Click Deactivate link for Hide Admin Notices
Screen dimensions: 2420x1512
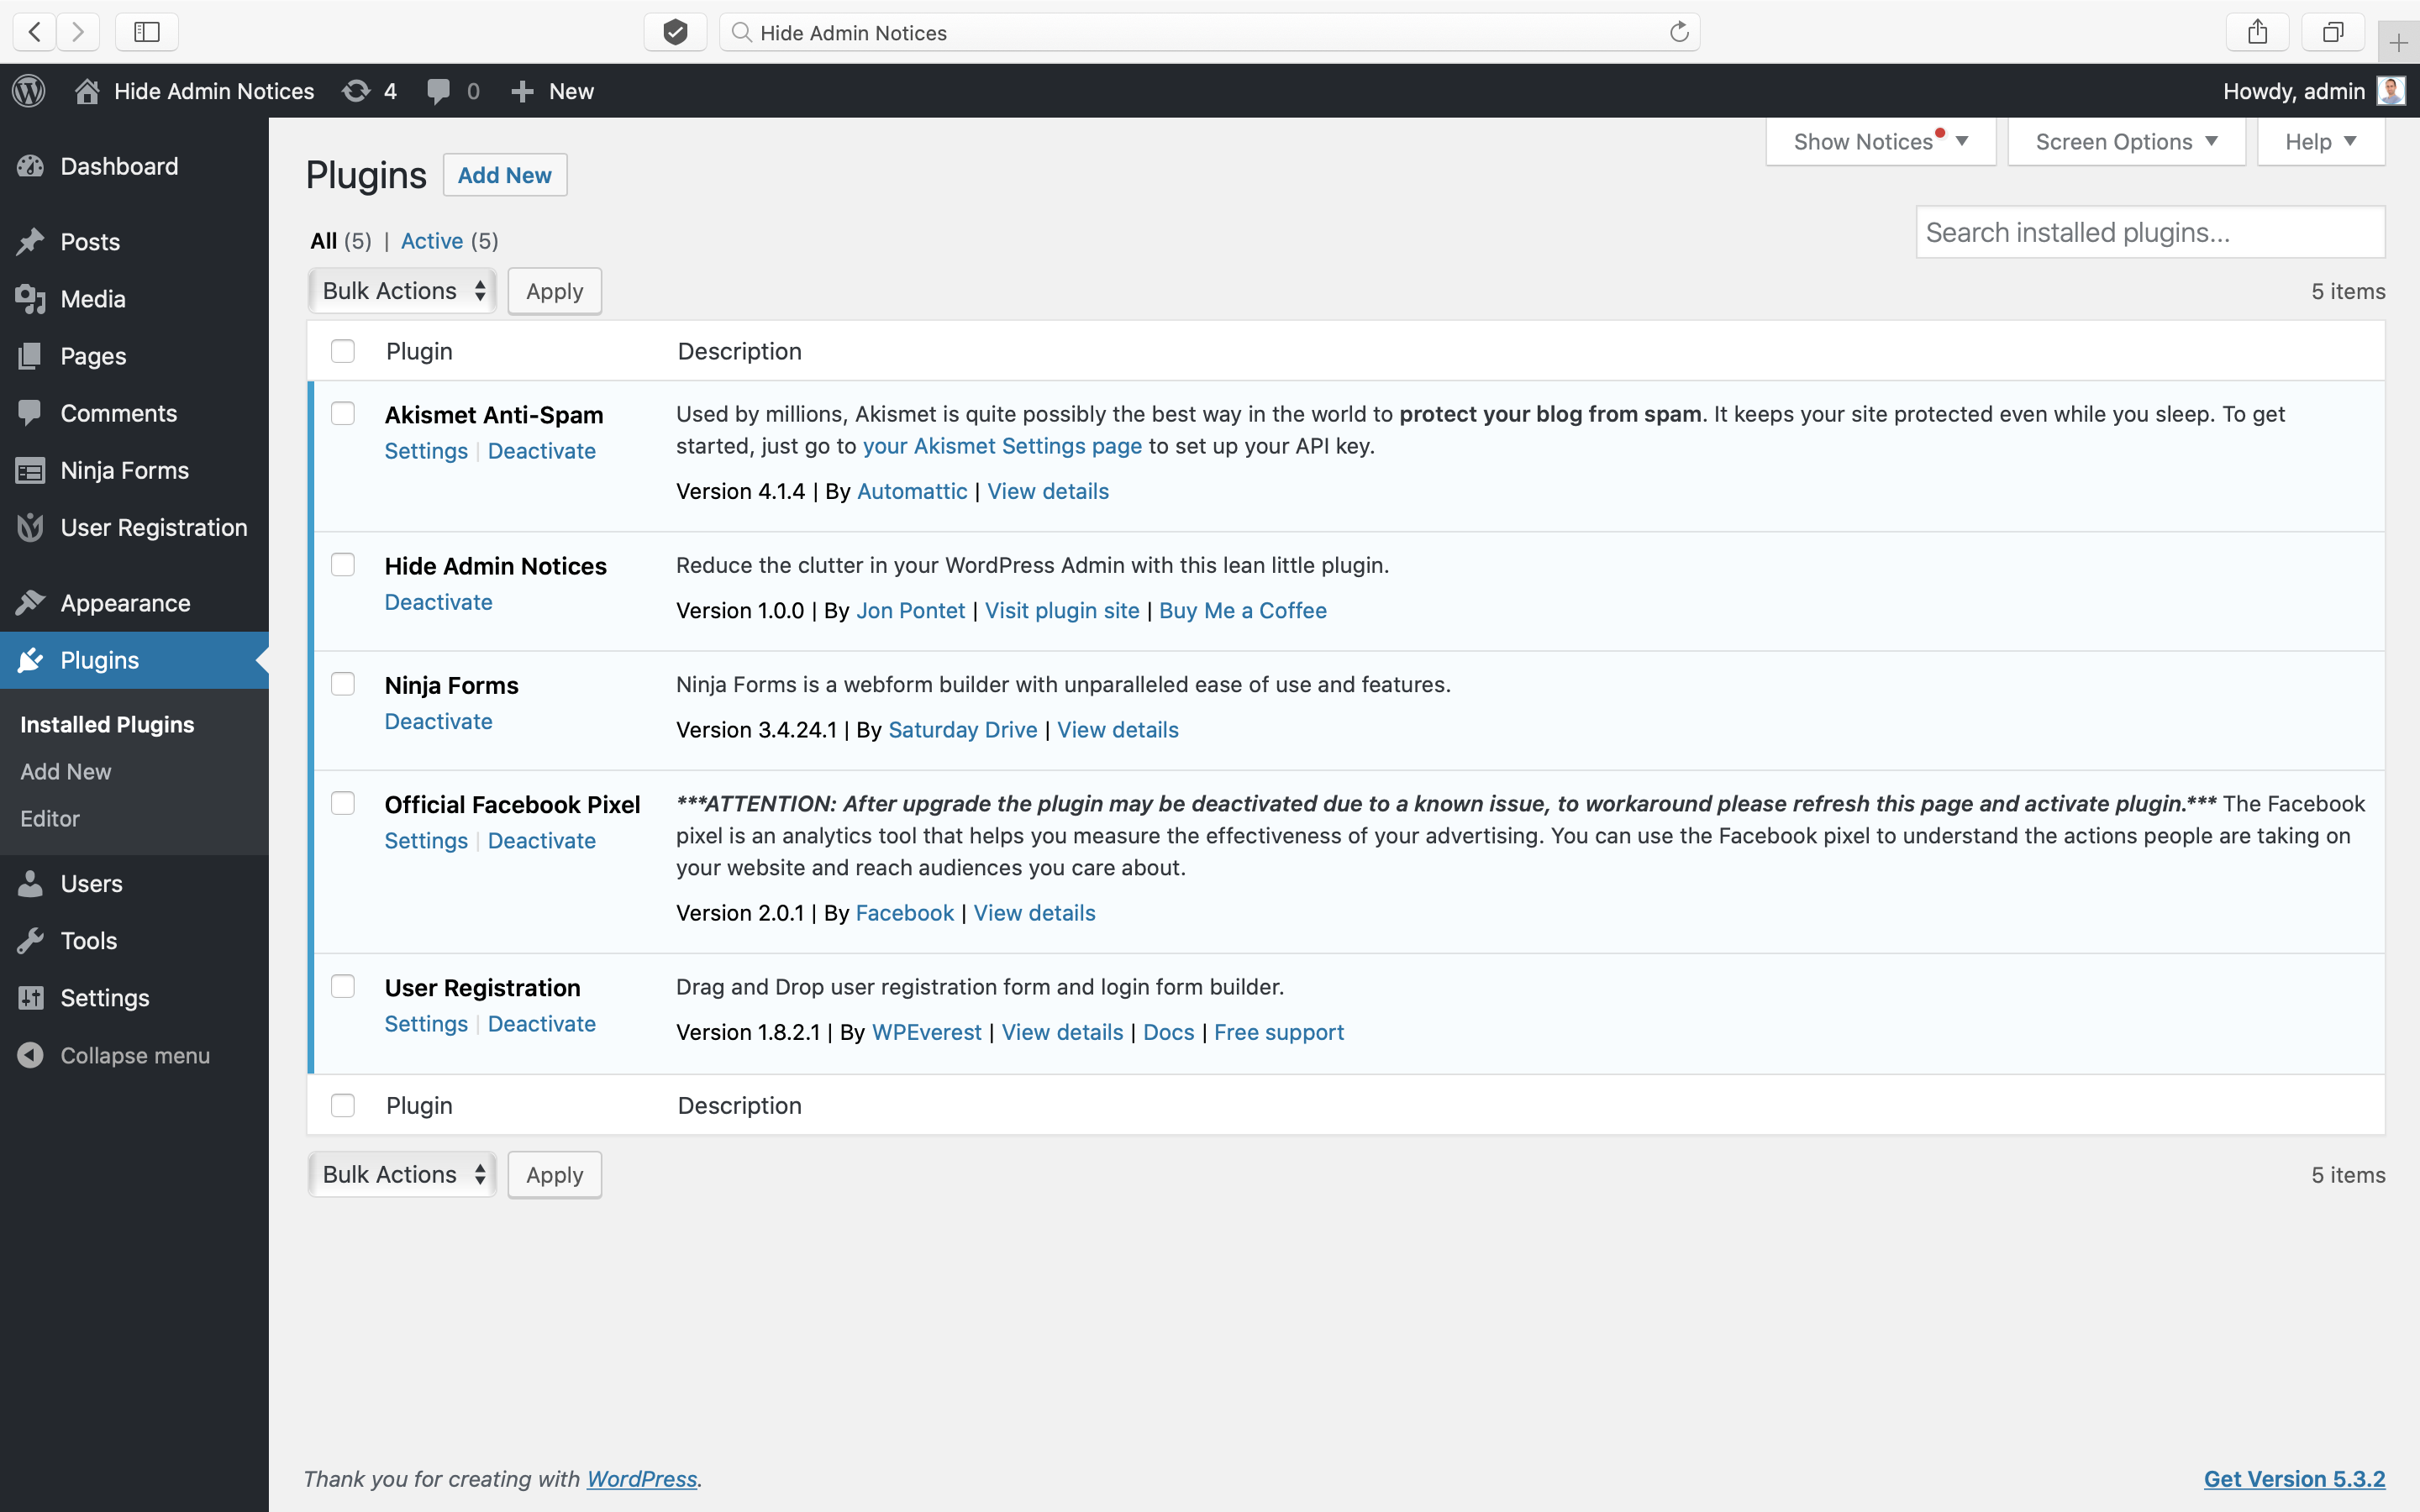point(437,601)
